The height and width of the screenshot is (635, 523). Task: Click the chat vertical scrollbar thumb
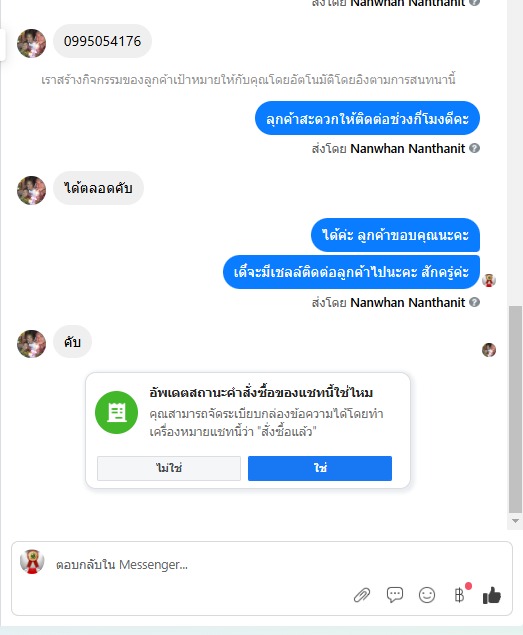[x=515, y=409]
